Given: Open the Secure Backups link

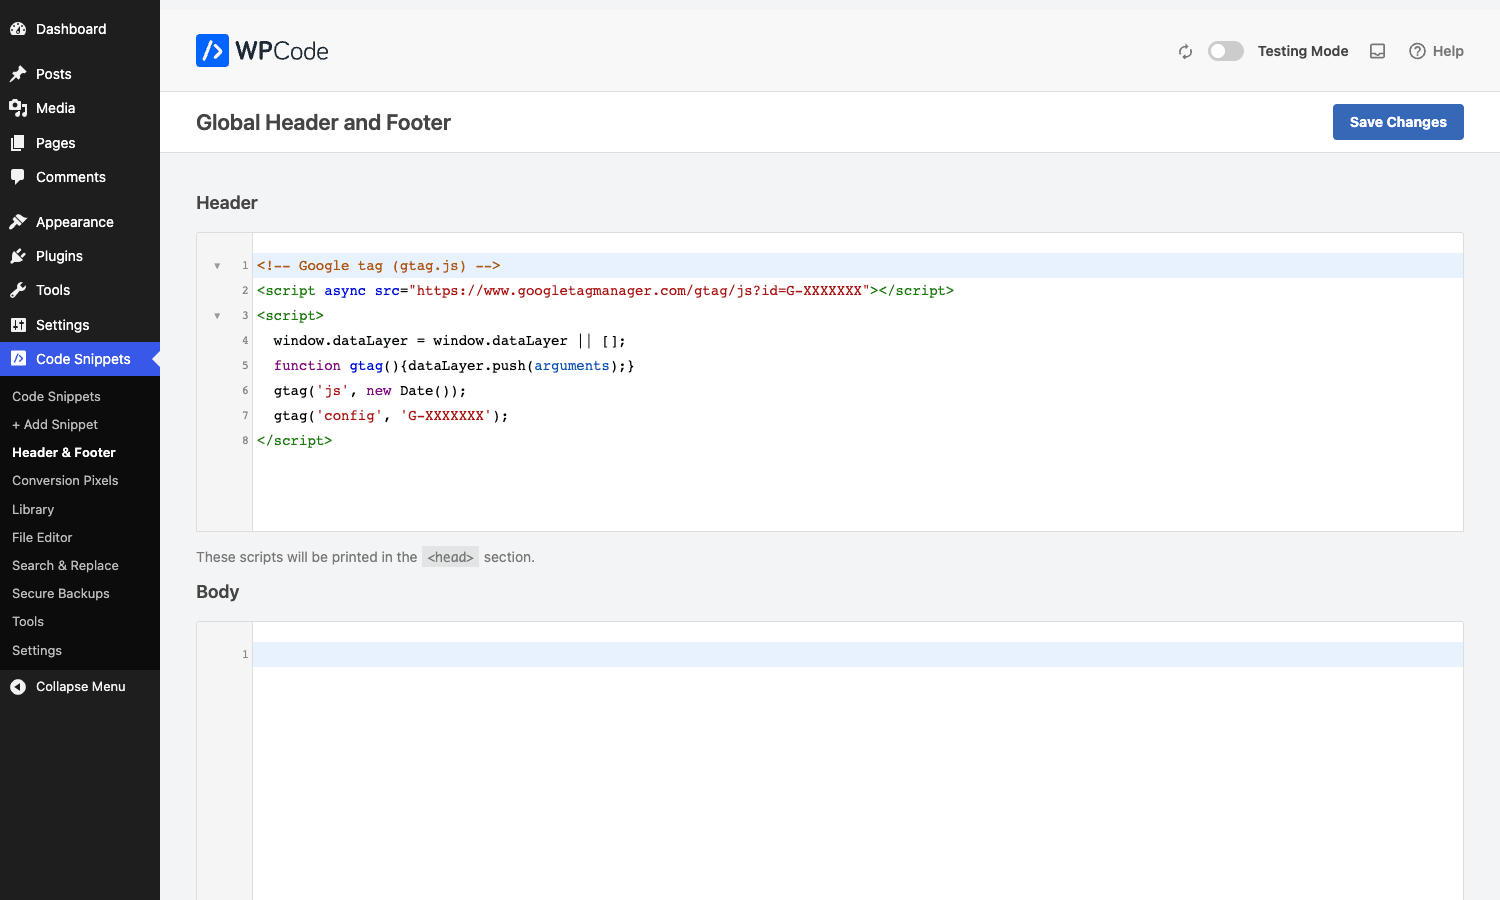Looking at the screenshot, I should (61, 594).
